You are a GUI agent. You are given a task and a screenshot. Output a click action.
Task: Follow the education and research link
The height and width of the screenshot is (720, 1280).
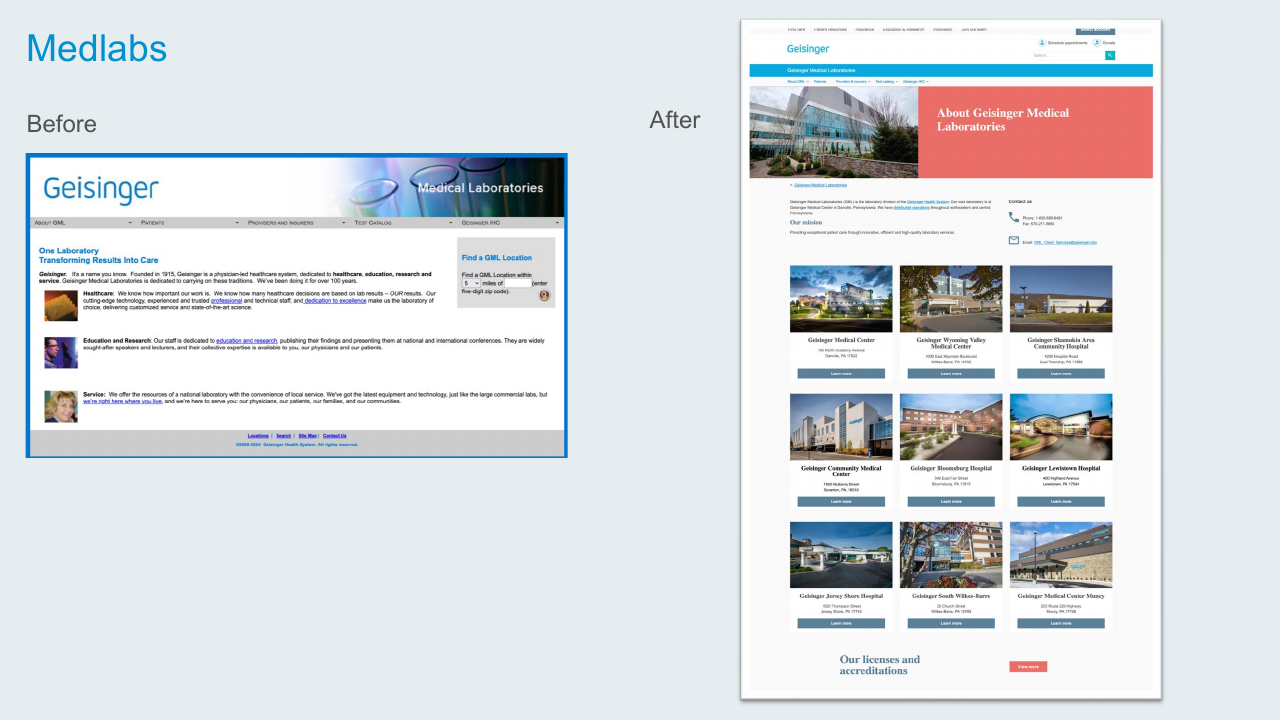(246, 340)
